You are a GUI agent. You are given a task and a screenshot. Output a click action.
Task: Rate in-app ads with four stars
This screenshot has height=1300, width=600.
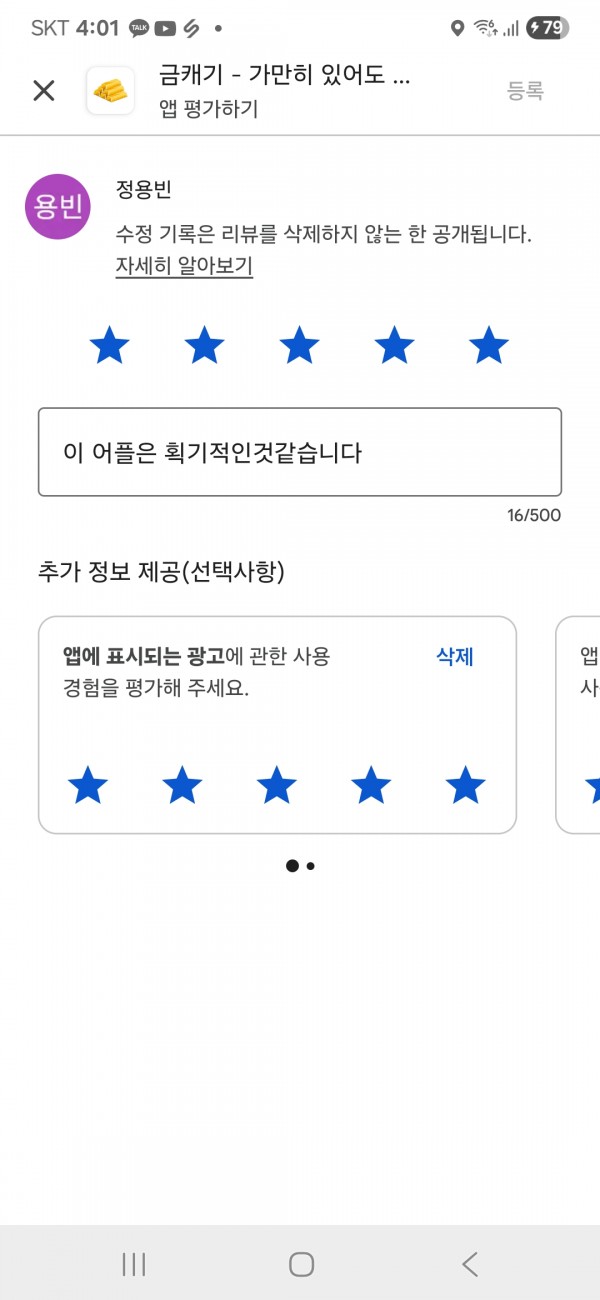371,786
